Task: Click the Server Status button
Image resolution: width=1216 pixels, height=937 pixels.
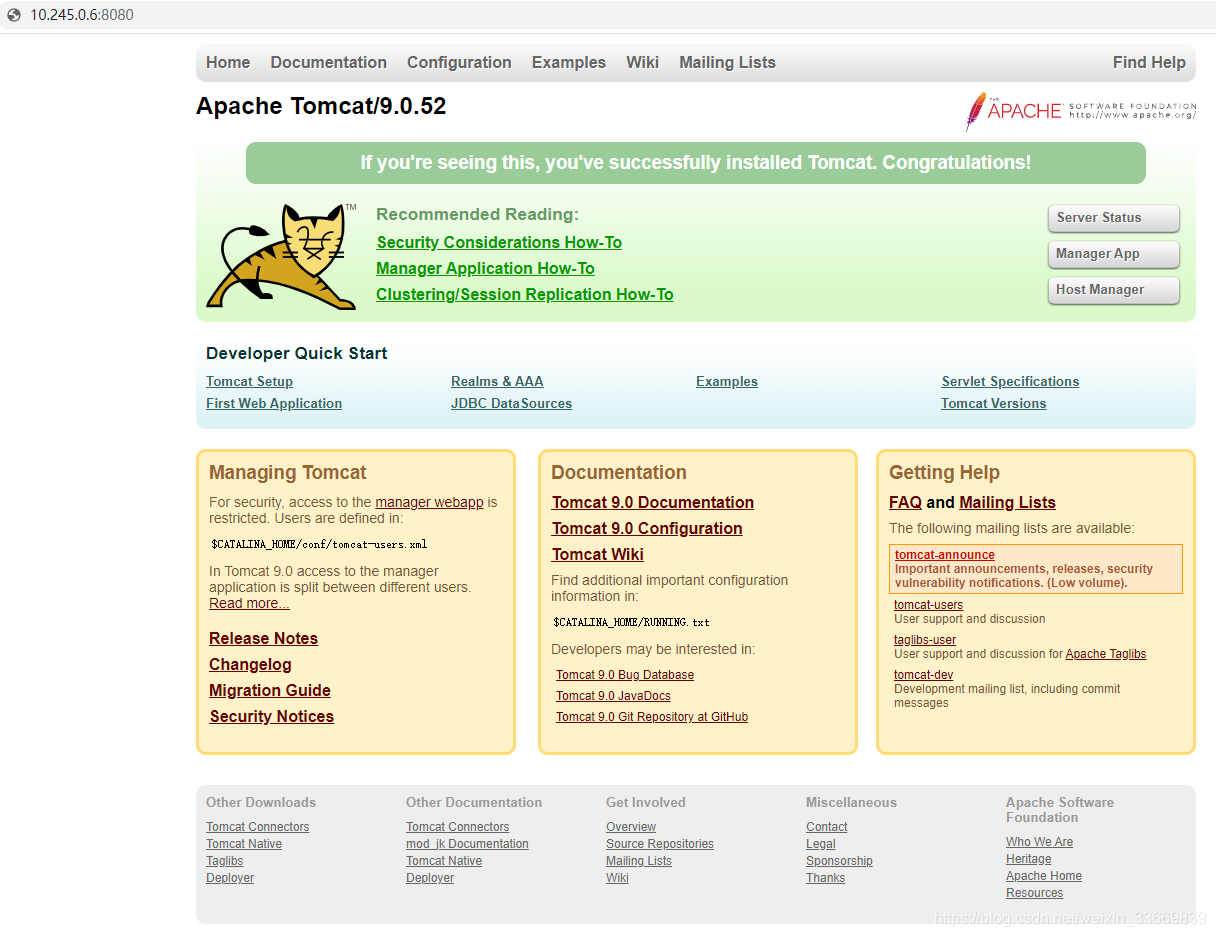Action: 1114,218
